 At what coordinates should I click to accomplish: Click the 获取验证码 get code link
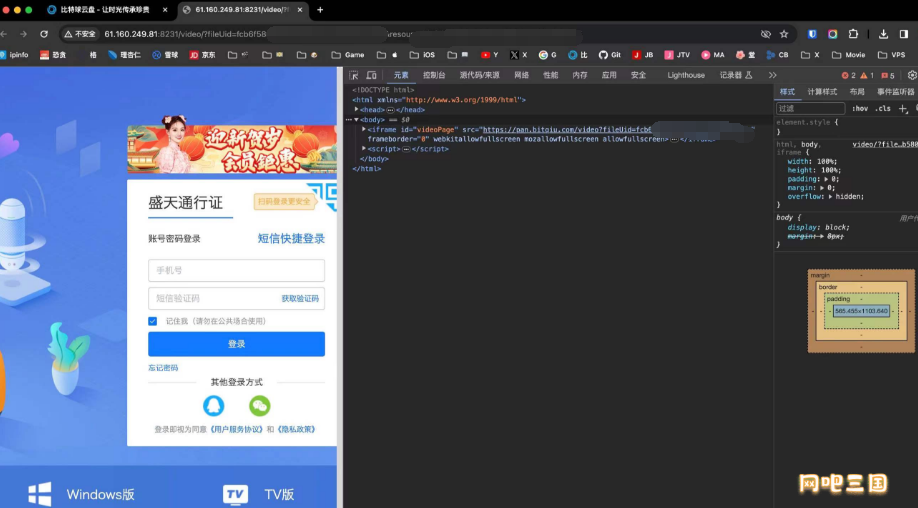pyautogui.click(x=300, y=298)
